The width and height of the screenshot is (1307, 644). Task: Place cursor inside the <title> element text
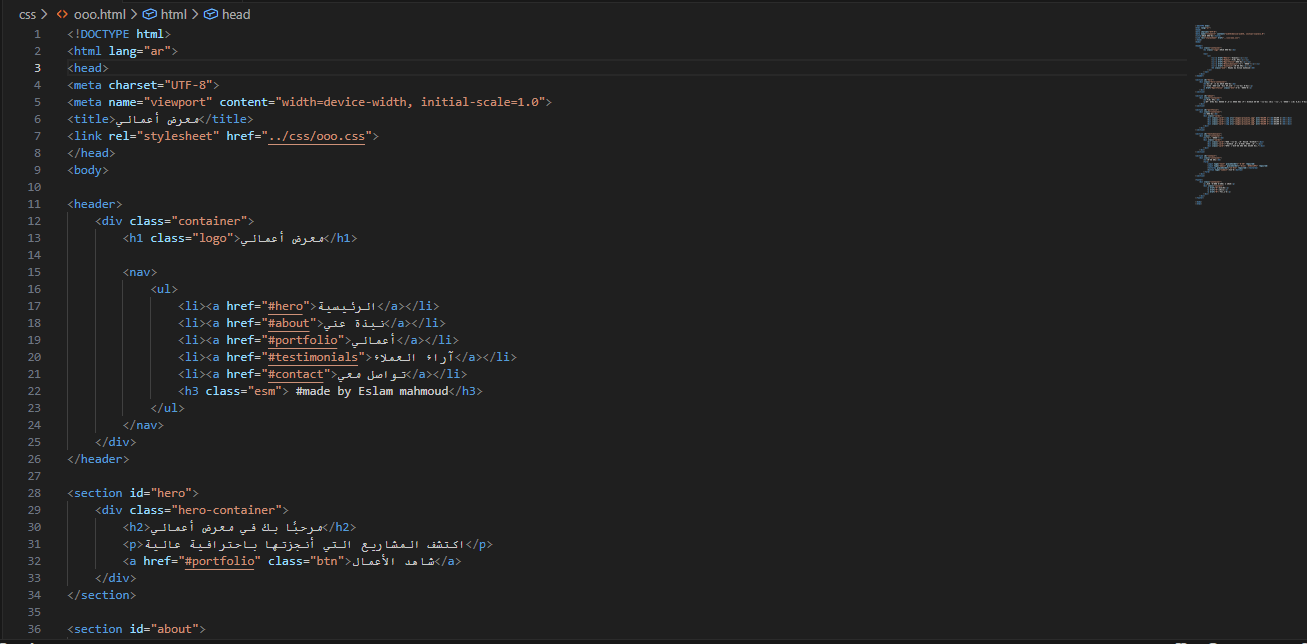155,118
